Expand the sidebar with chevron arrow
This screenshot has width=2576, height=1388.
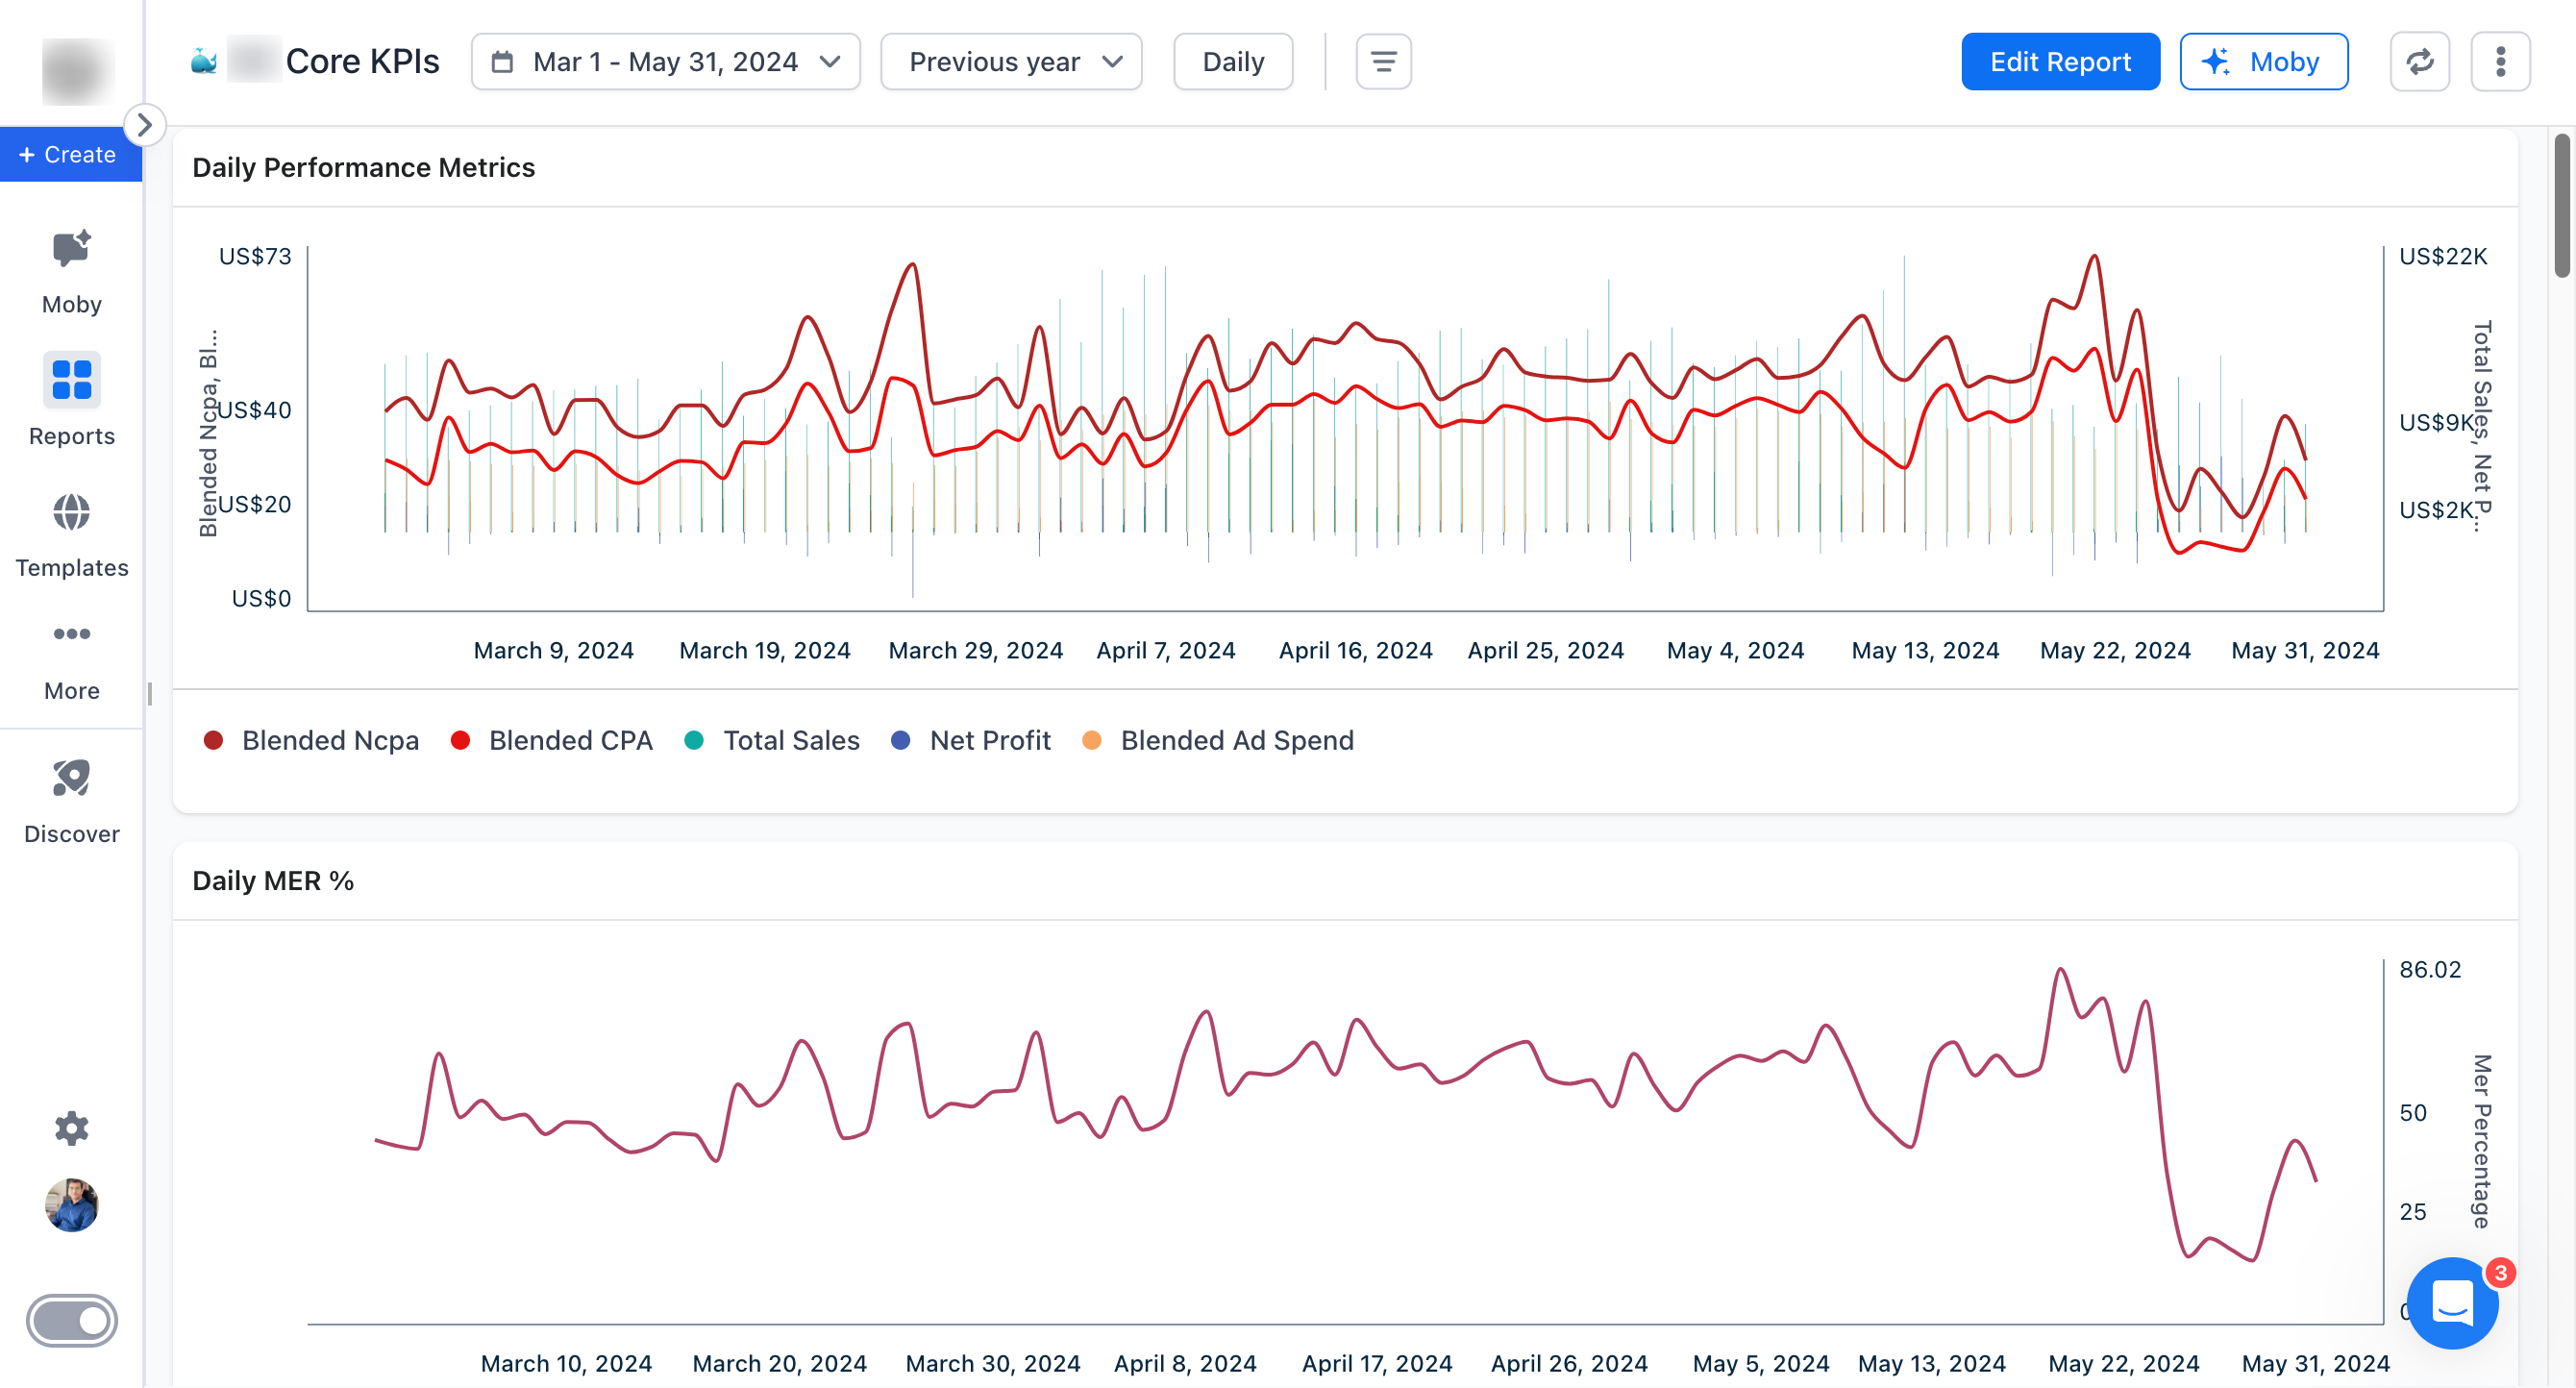click(x=144, y=125)
